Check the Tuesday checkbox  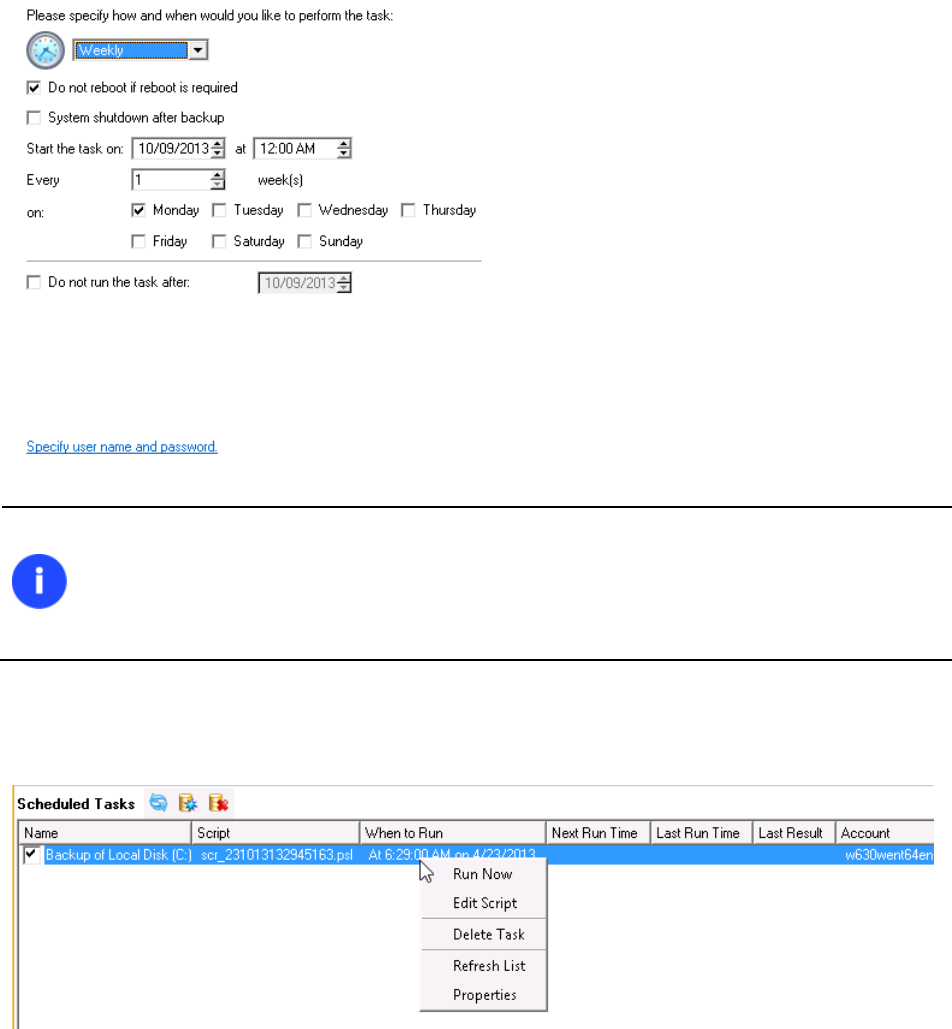coord(219,210)
